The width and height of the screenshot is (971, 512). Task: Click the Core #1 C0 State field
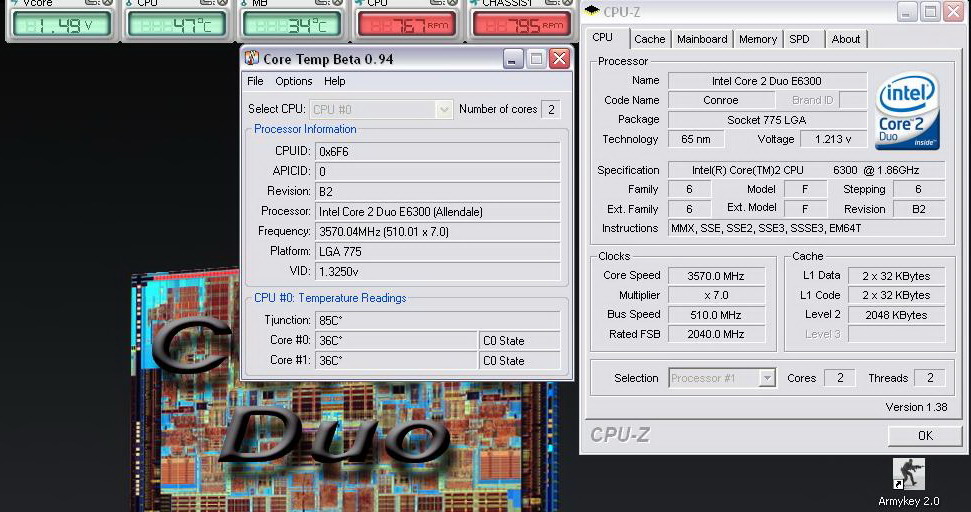pyautogui.click(x=520, y=360)
